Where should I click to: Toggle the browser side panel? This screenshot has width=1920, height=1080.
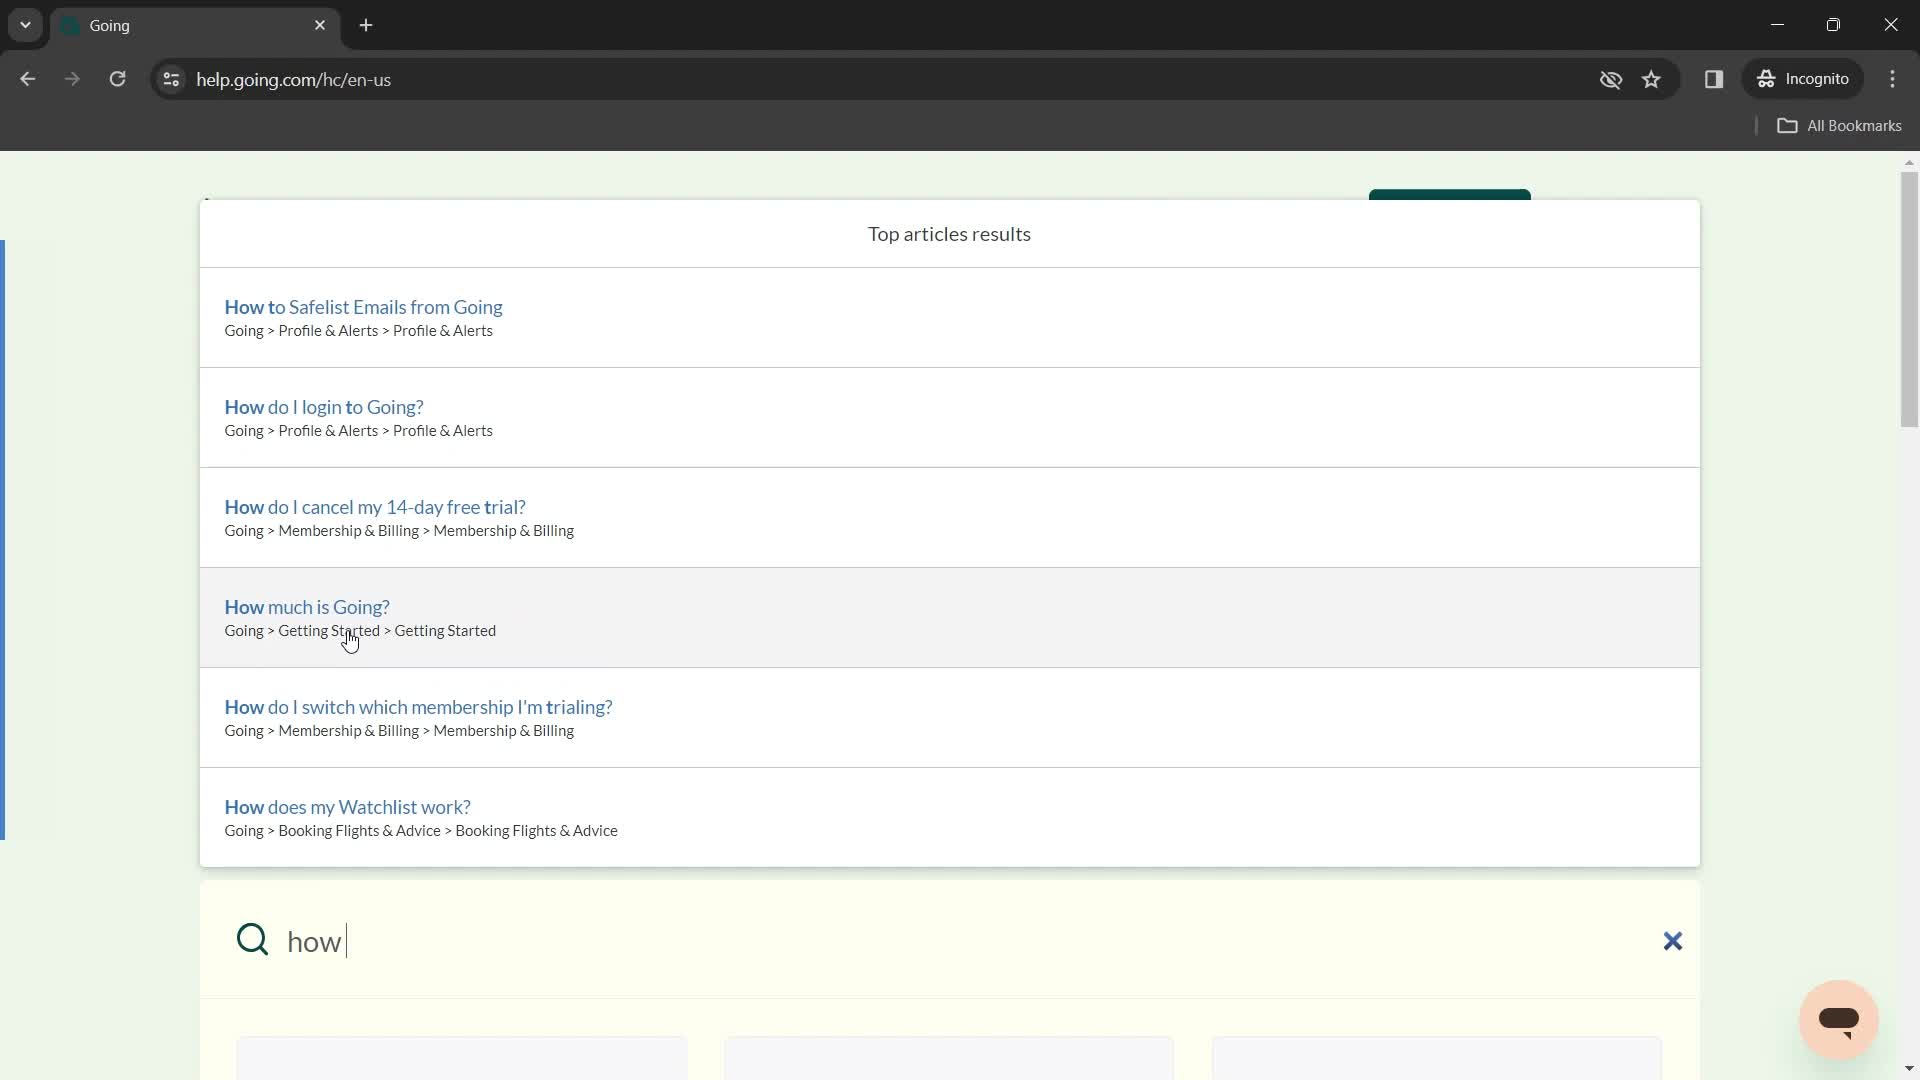1713,79
